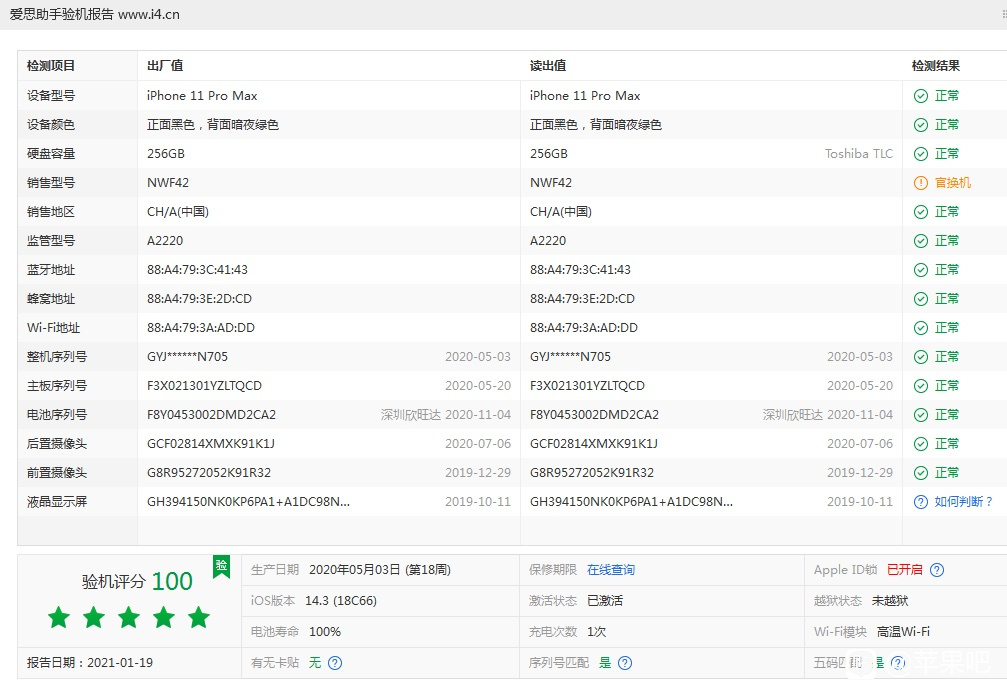Image resolution: width=1007 pixels, height=692 pixels.
Task: Click the Toshiba TLC storage note
Action: 859,154
